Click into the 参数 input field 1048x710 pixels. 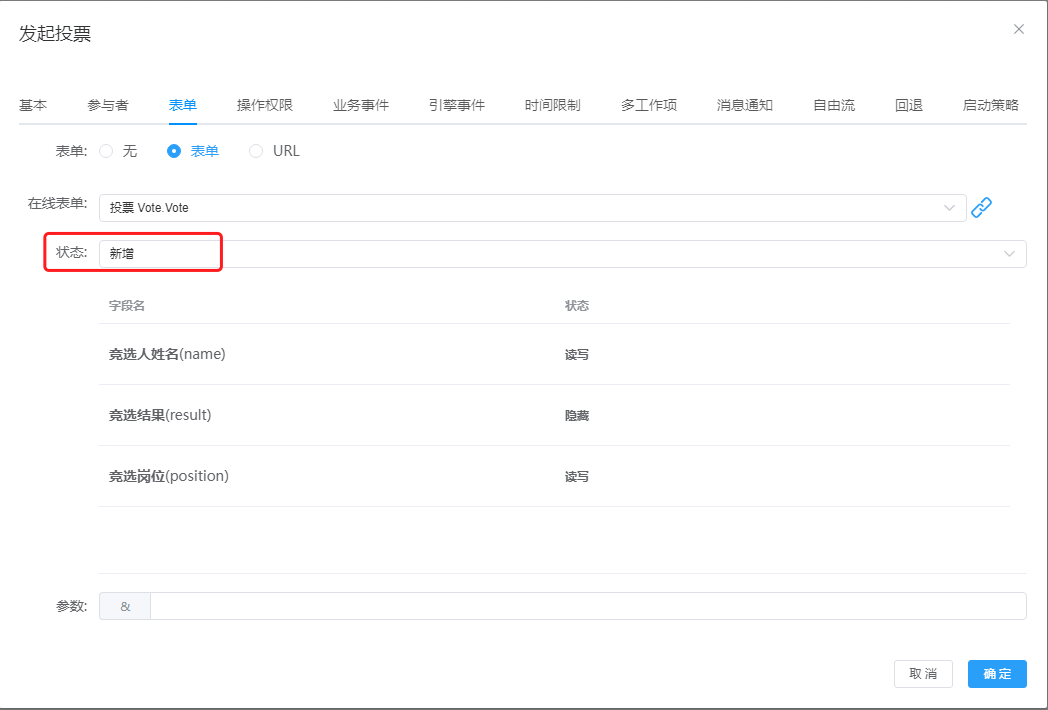(587, 606)
